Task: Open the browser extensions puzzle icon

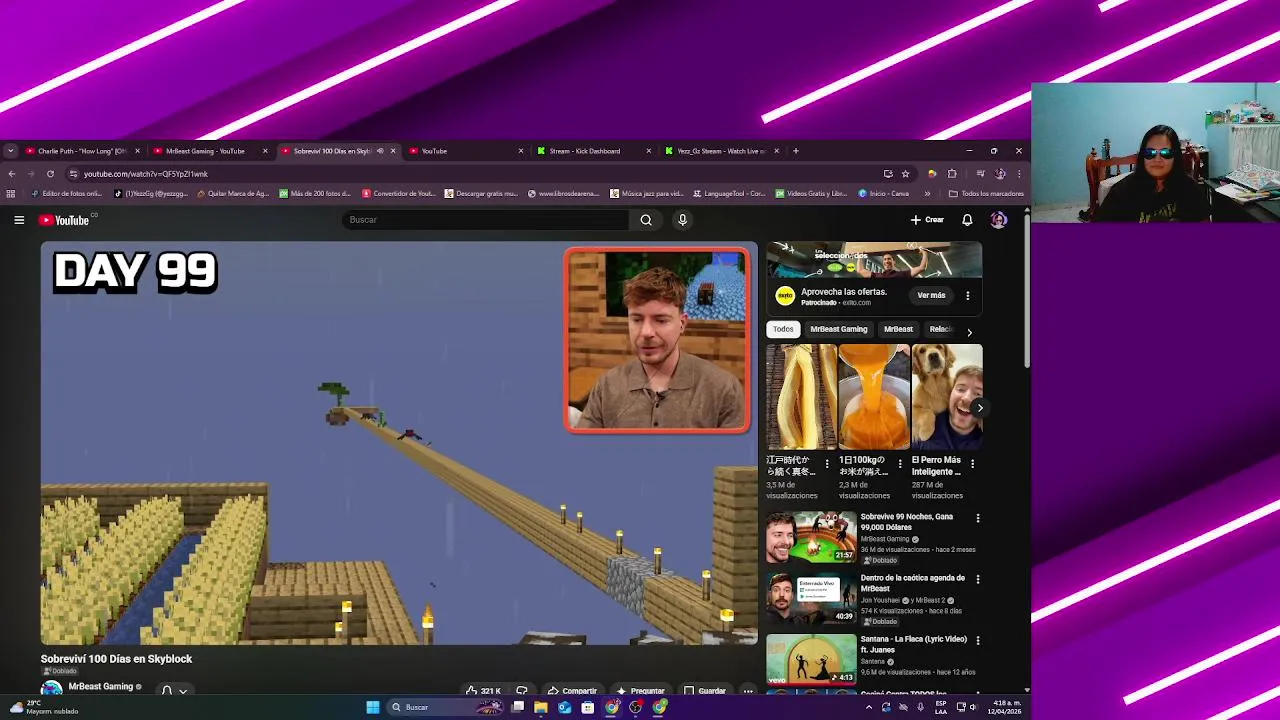Action: [952, 174]
